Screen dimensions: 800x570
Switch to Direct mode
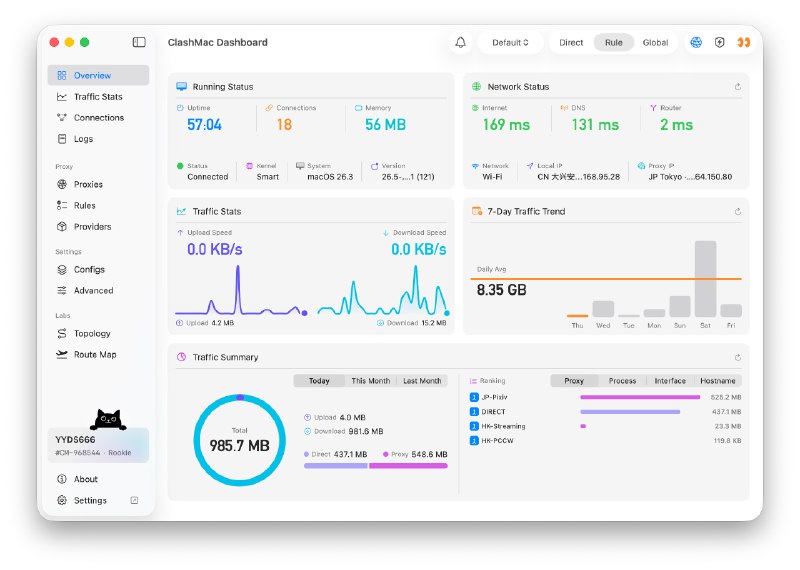(571, 43)
